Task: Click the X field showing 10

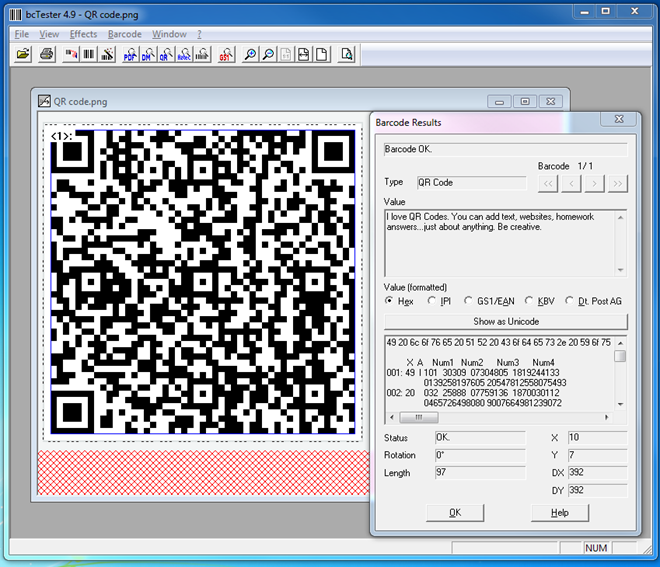Action: click(598, 438)
